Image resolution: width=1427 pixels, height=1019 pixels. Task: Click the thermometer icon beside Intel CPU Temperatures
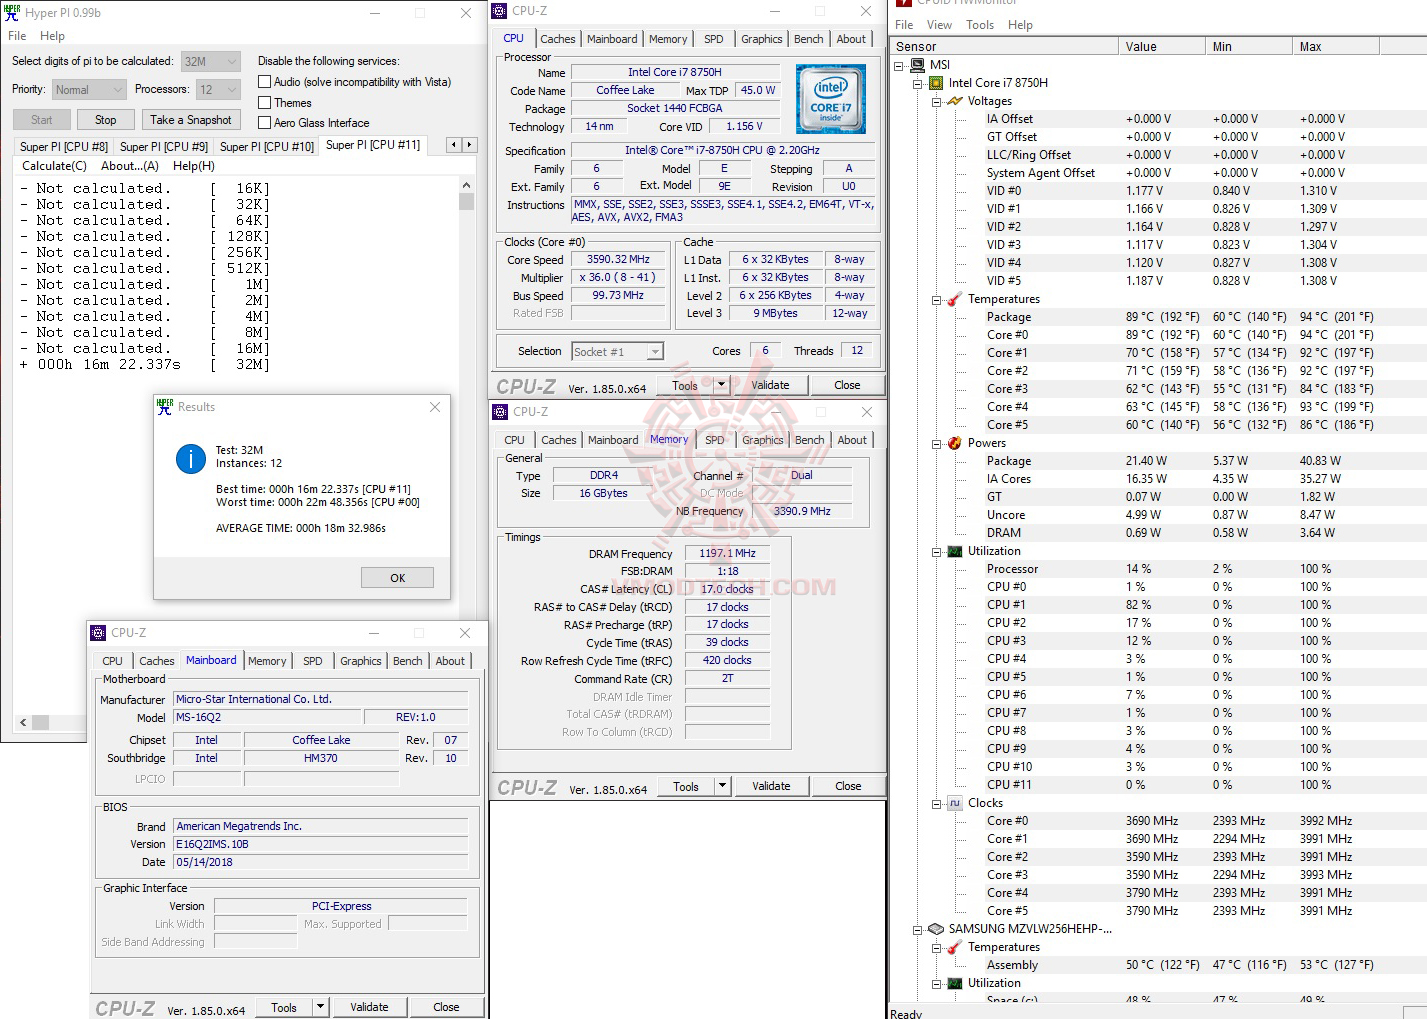point(955,299)
